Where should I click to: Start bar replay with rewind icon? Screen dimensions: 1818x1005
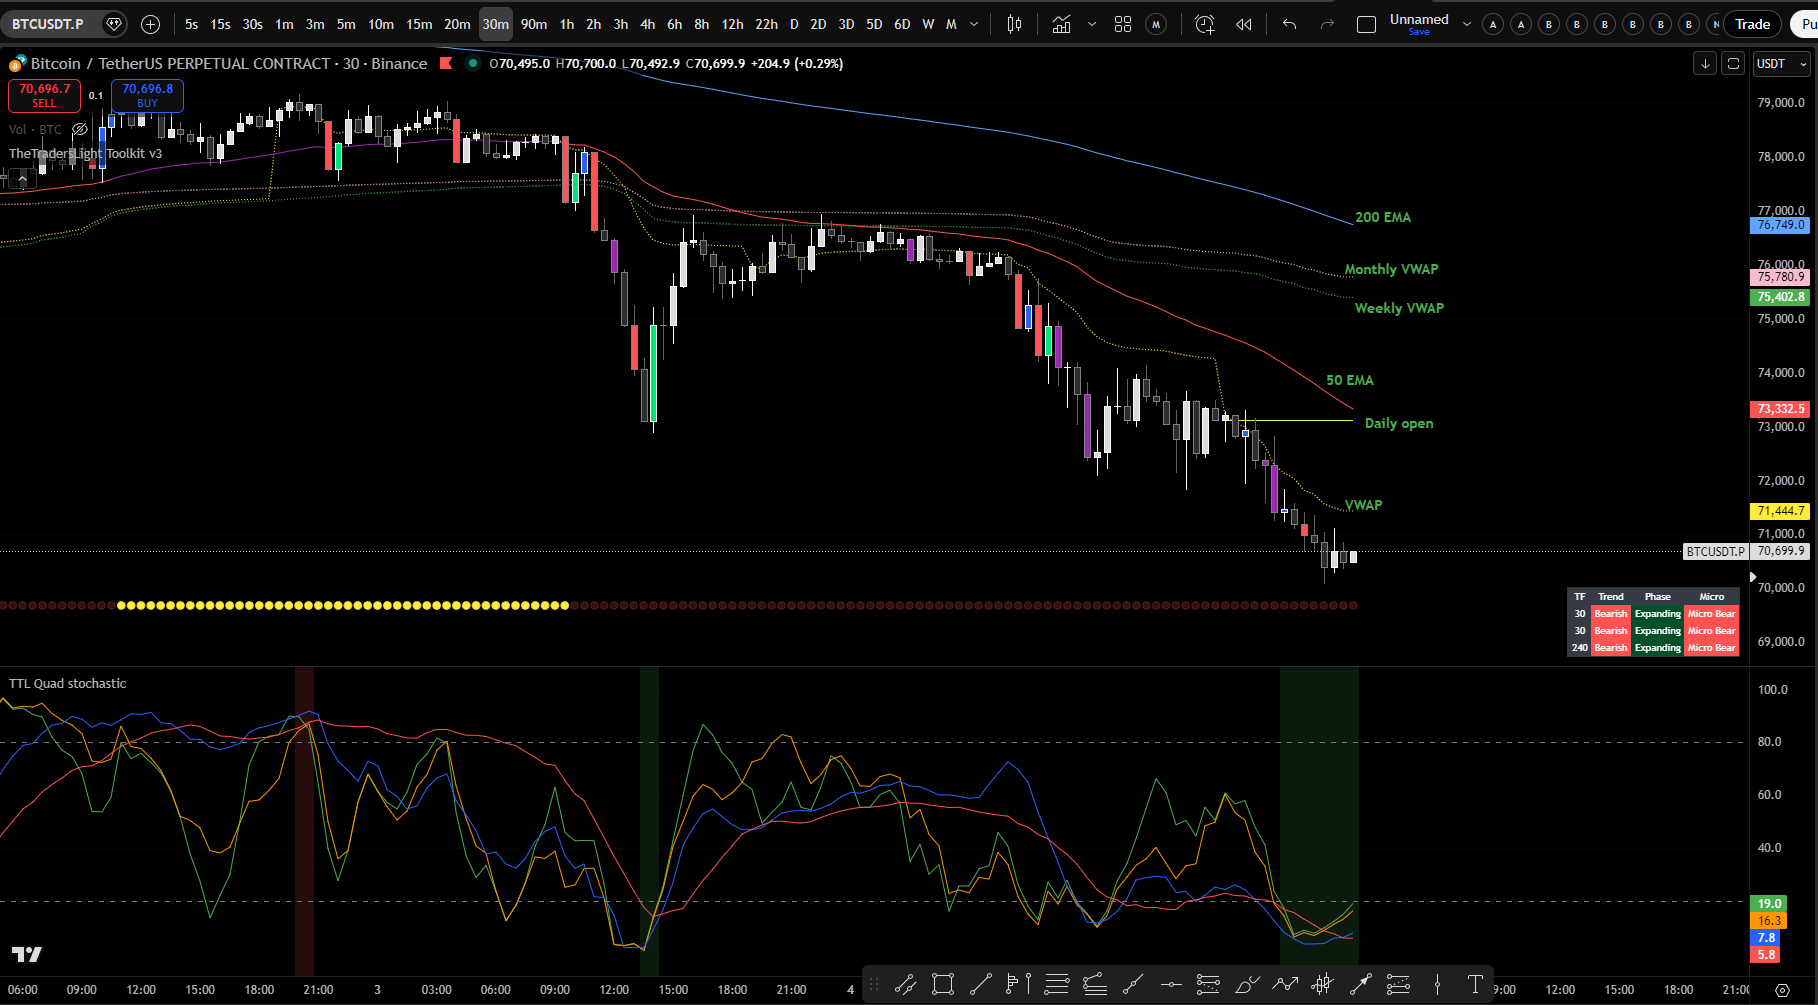coord(1244,24)
